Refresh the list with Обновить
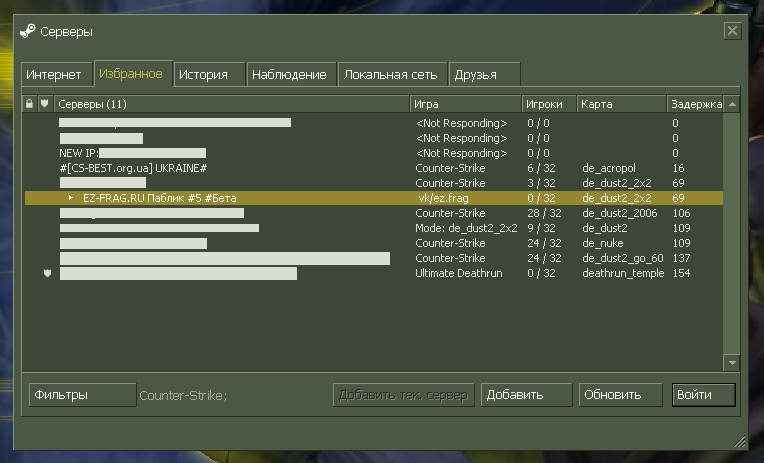This screenshot has width=764, height=463. [x=620, y=395]
